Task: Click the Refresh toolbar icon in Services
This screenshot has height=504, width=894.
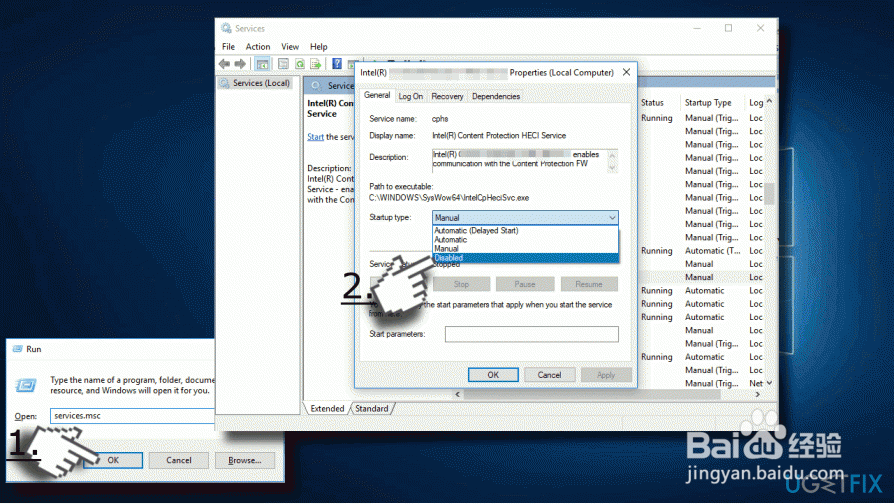Action: [x=300, y=64]
